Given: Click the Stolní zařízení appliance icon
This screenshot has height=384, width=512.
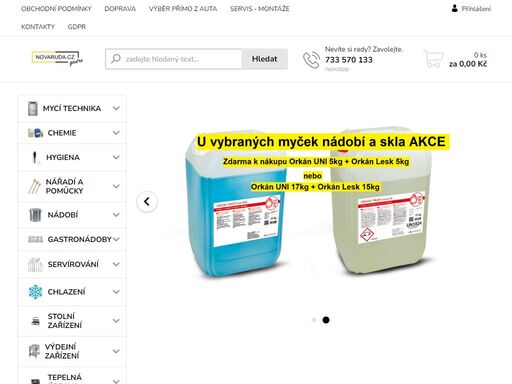Looking at the screenshot, I should 35,321.
